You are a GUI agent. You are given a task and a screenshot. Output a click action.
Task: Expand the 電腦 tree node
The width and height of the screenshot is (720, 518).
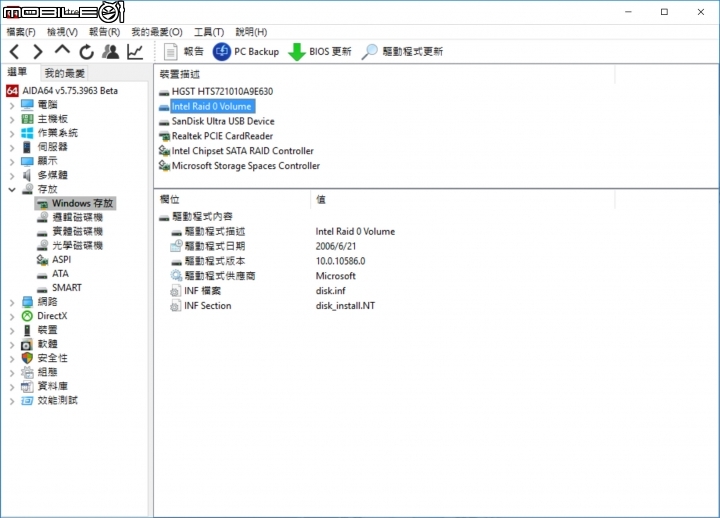[x=12, y=105]
